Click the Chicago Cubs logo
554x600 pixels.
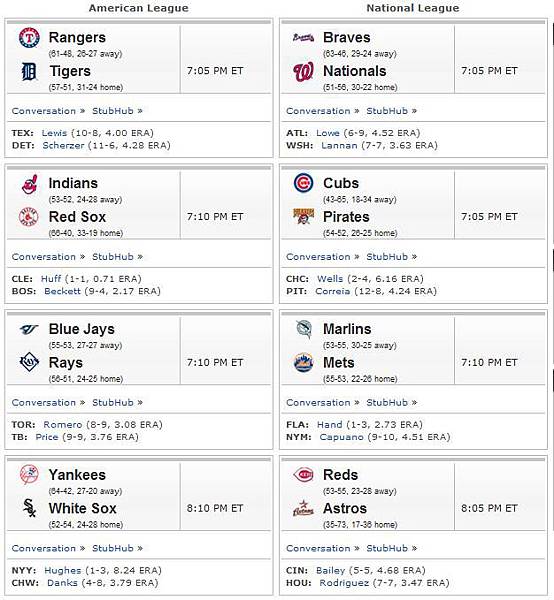[304, 183]
